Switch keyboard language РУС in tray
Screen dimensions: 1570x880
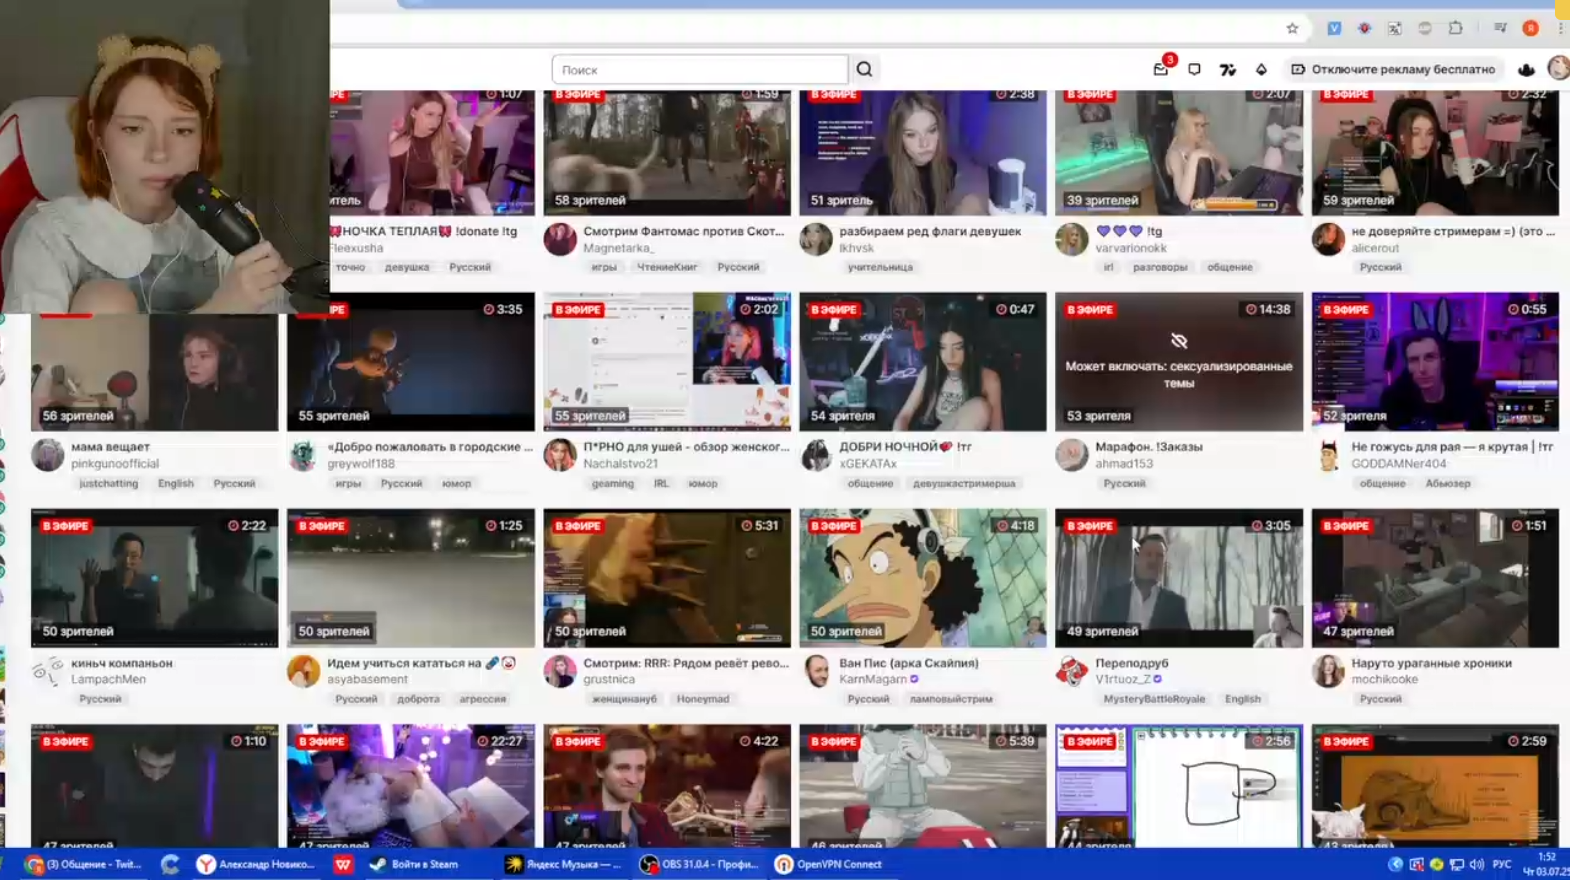1502,864
